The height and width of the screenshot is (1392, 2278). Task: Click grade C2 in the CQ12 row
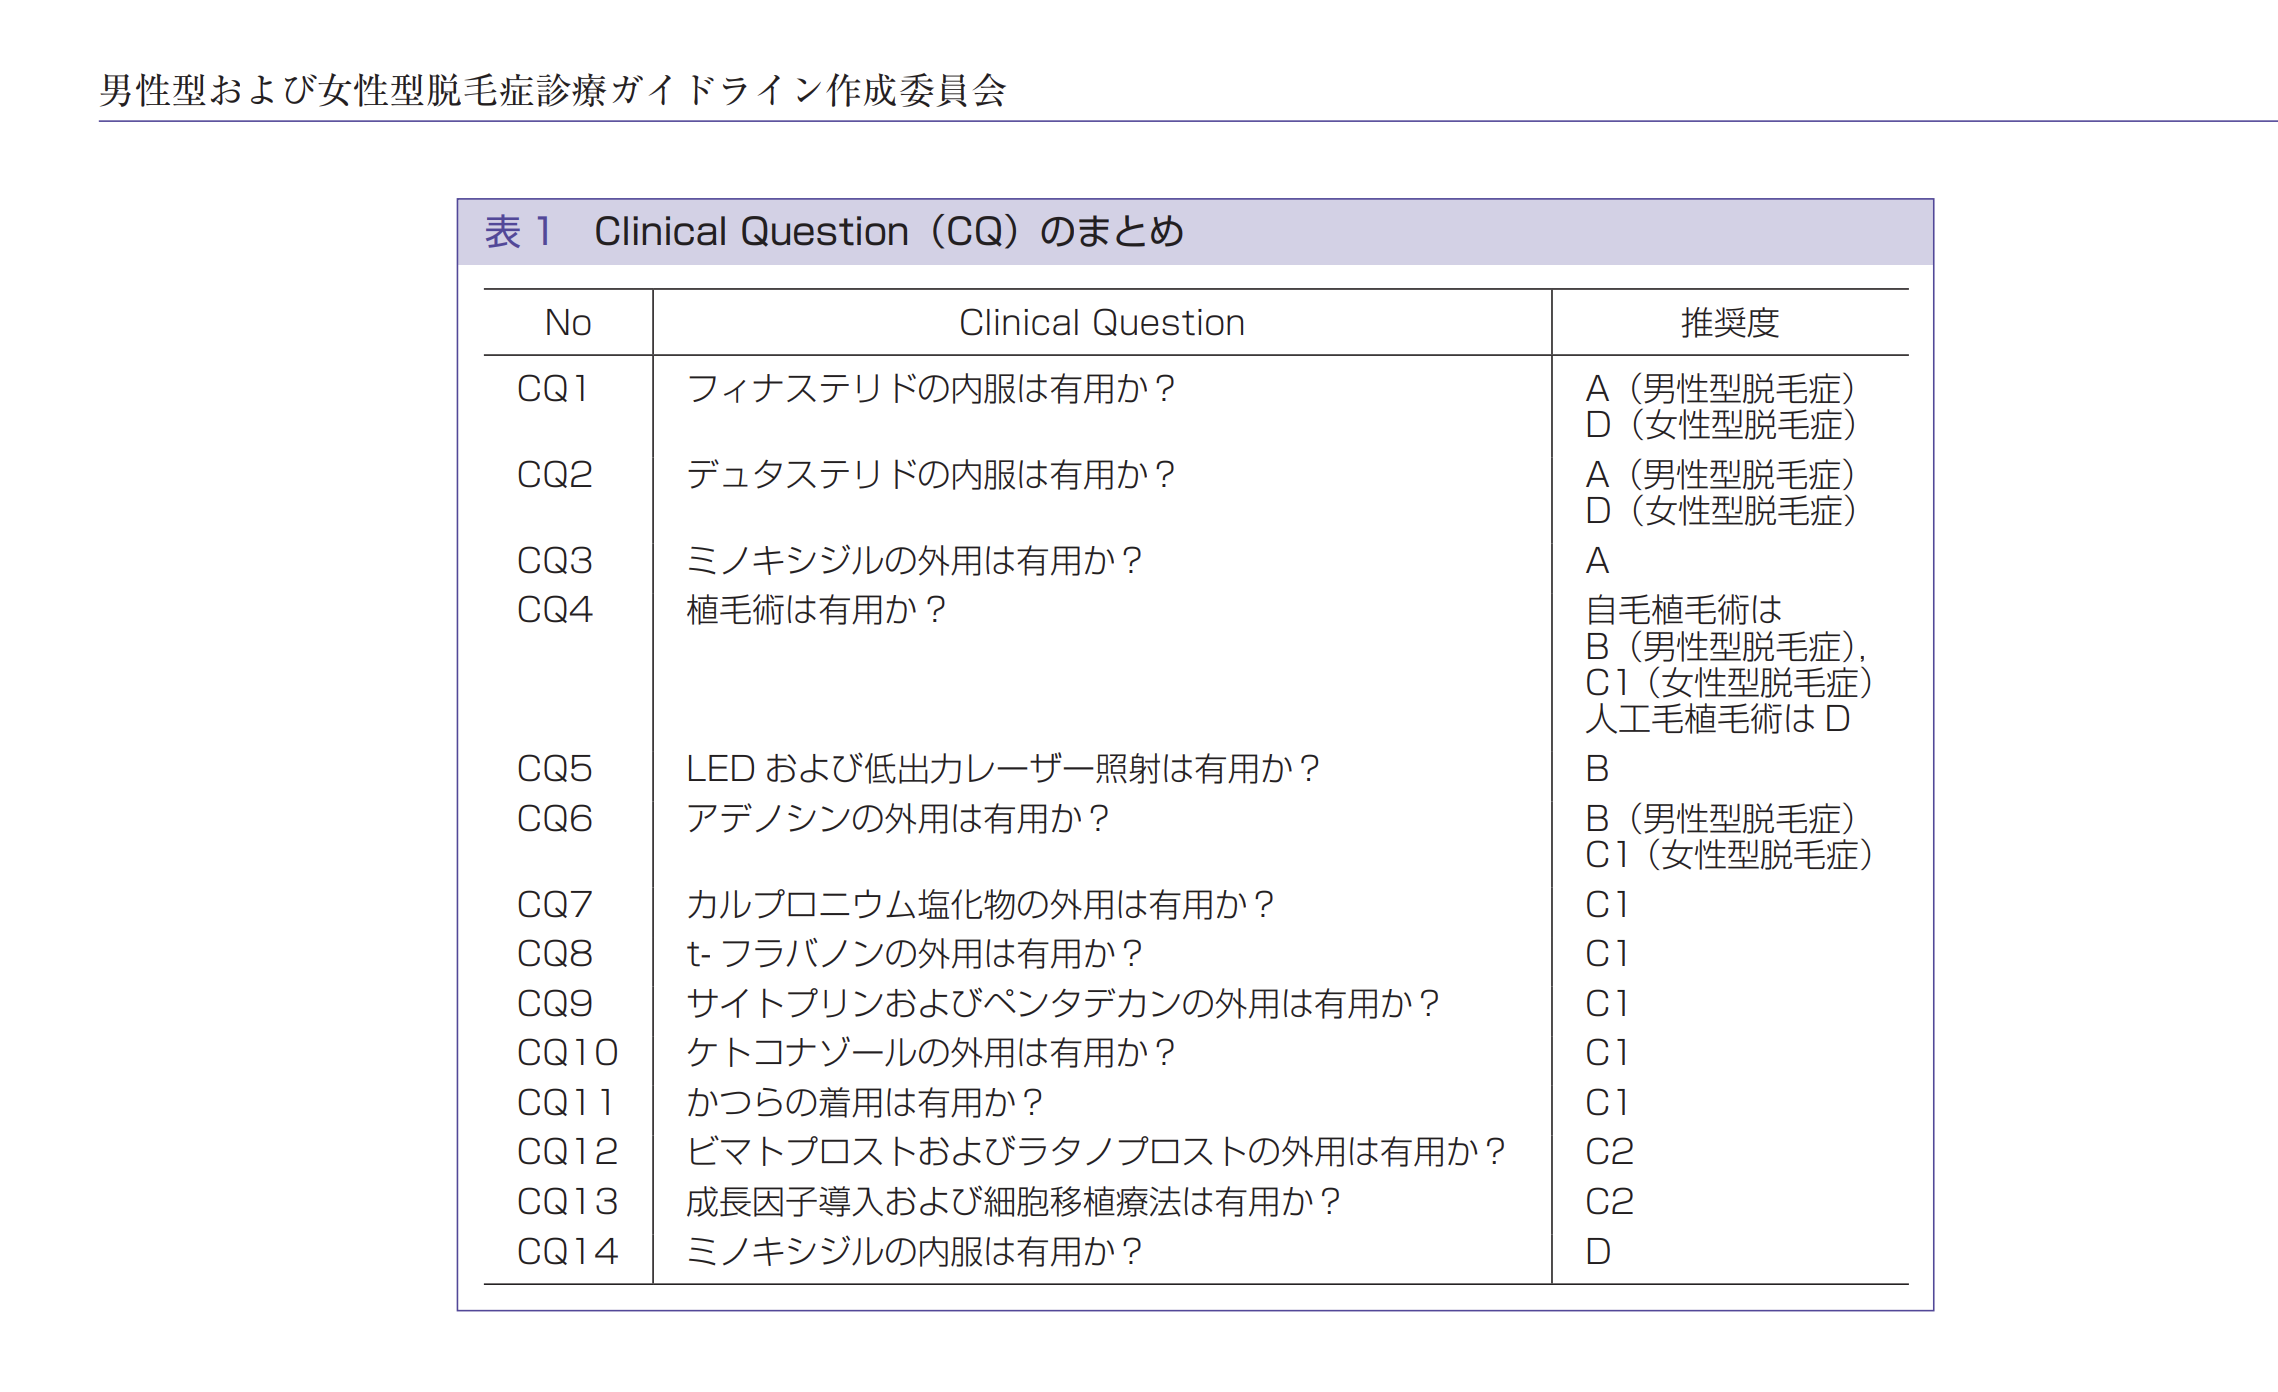[x=1609, y=1152]
